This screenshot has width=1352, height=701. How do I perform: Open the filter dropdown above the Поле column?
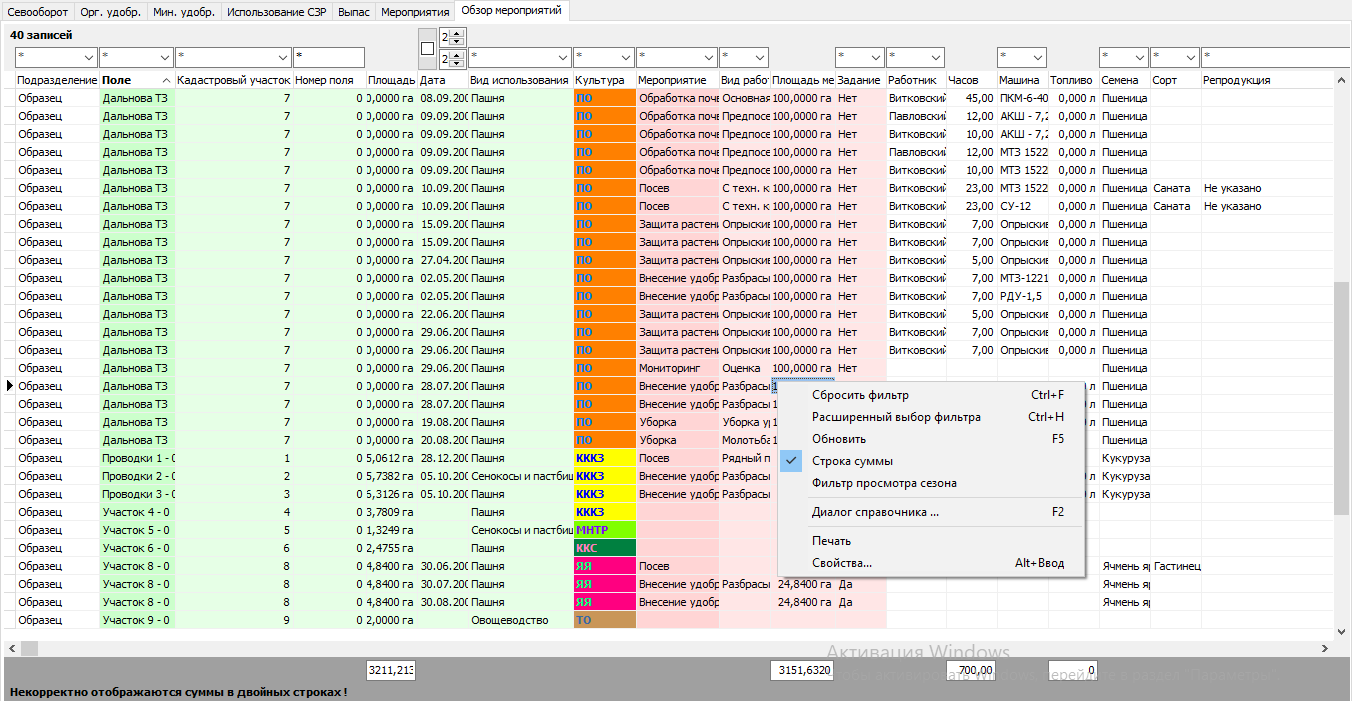(164, 58)
